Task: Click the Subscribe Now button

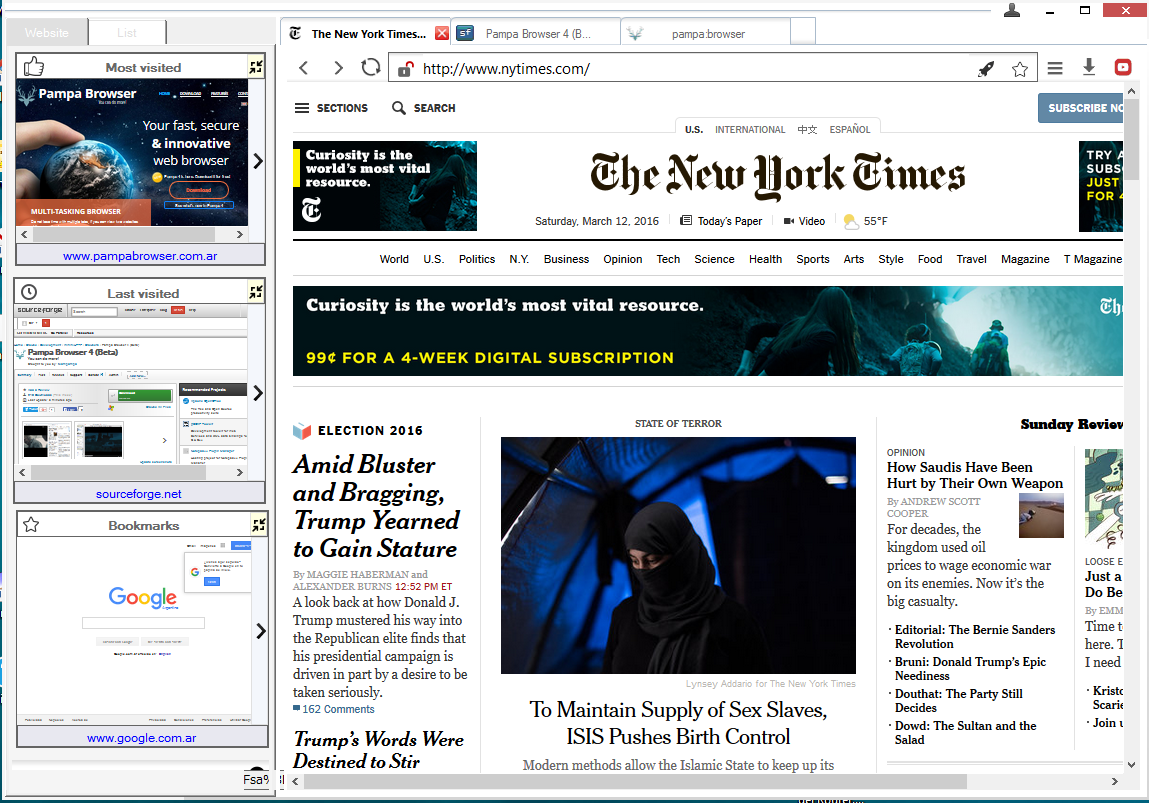Action: coord(1082,108)
